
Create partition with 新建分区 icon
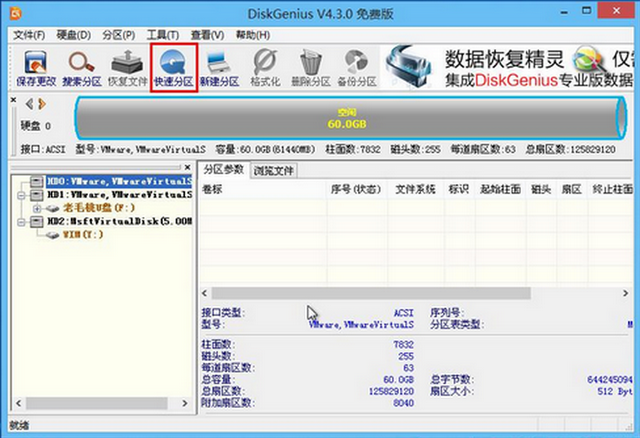pyautogui.click(x=219, y=68)
